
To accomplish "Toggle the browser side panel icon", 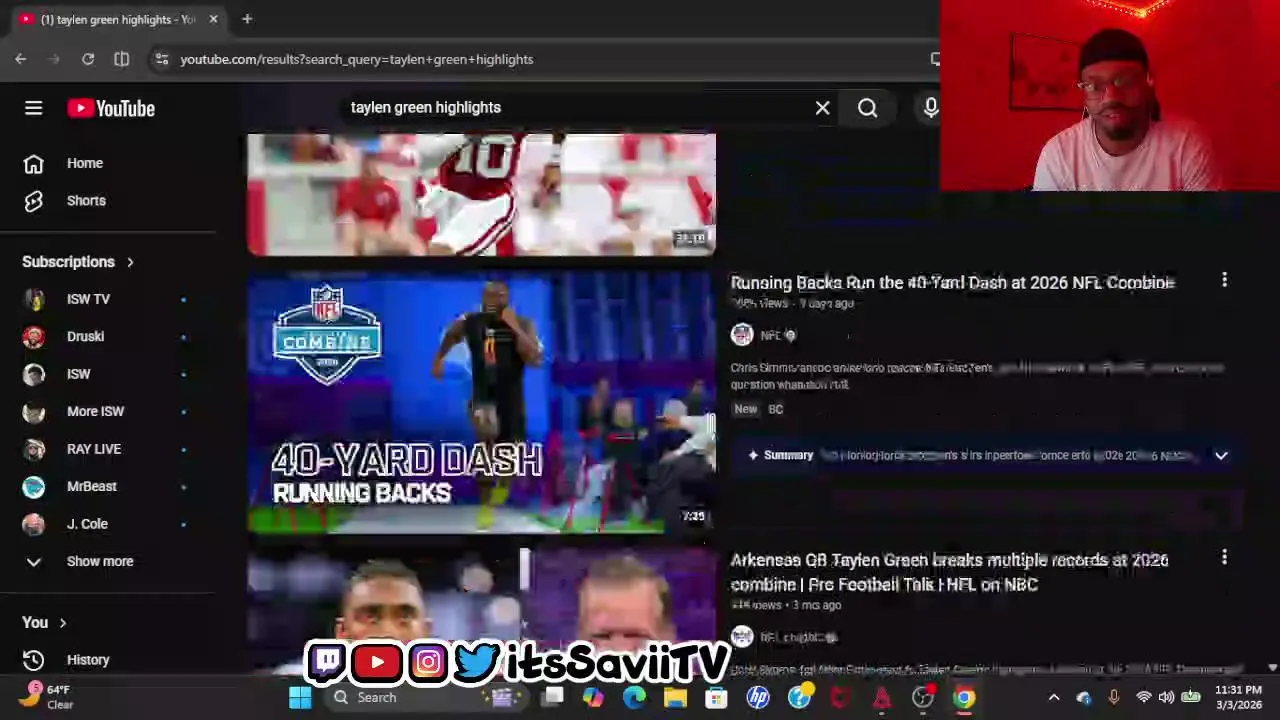I will (121, 59).
